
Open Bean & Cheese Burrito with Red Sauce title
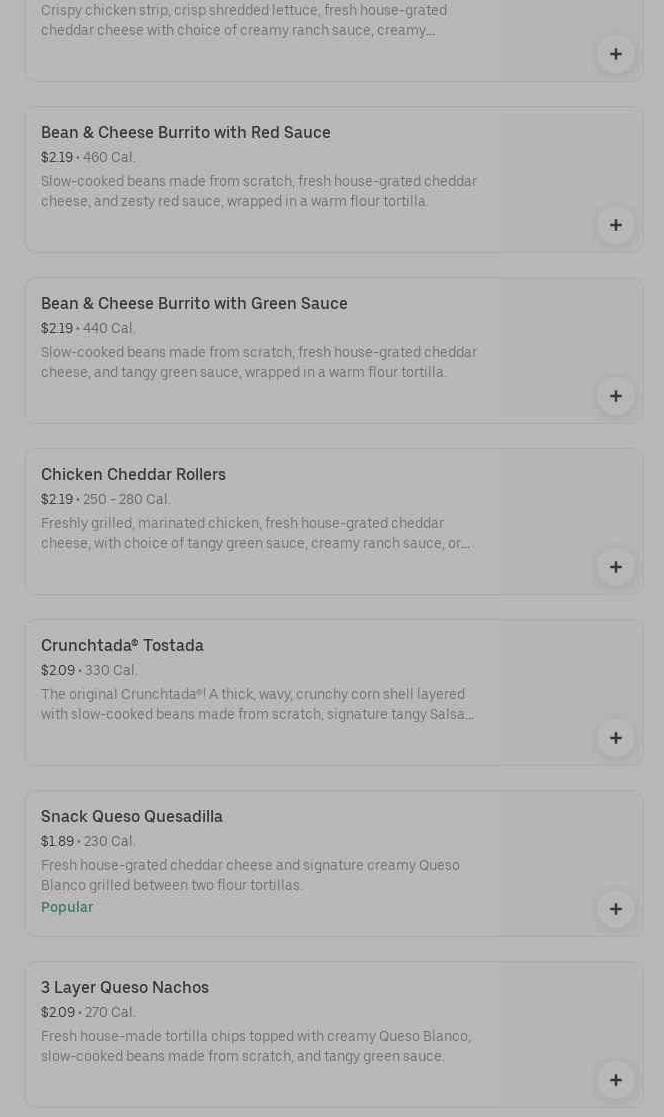click(186, 133)
